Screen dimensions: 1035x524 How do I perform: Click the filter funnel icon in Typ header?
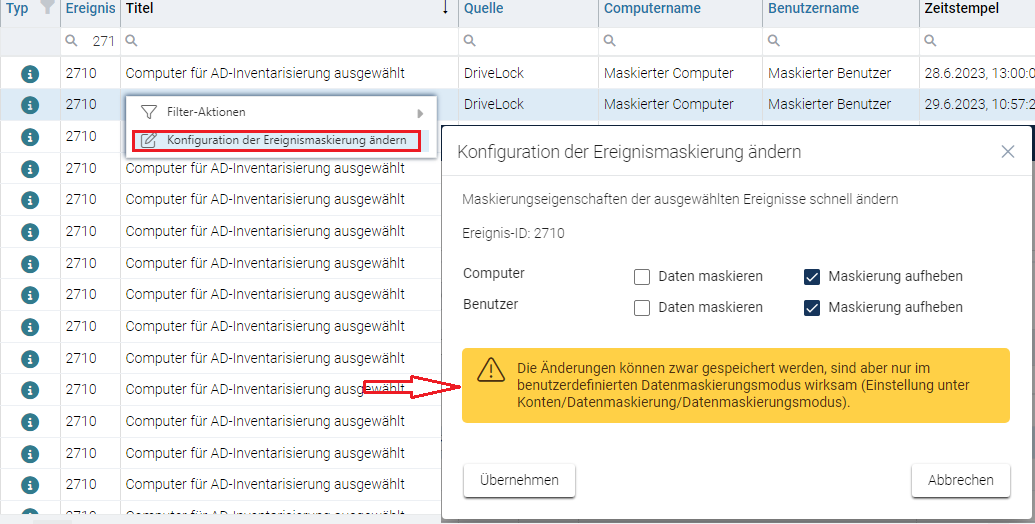point(46,8)
